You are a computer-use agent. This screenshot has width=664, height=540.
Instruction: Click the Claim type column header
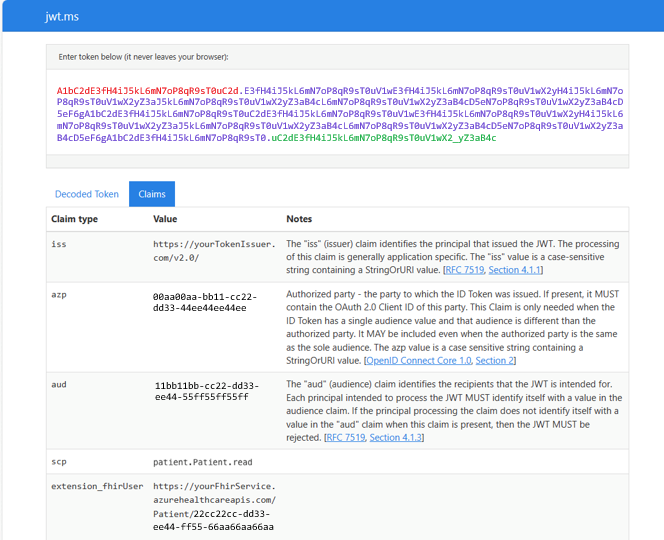pyautogui.click(x=75, y=219)
